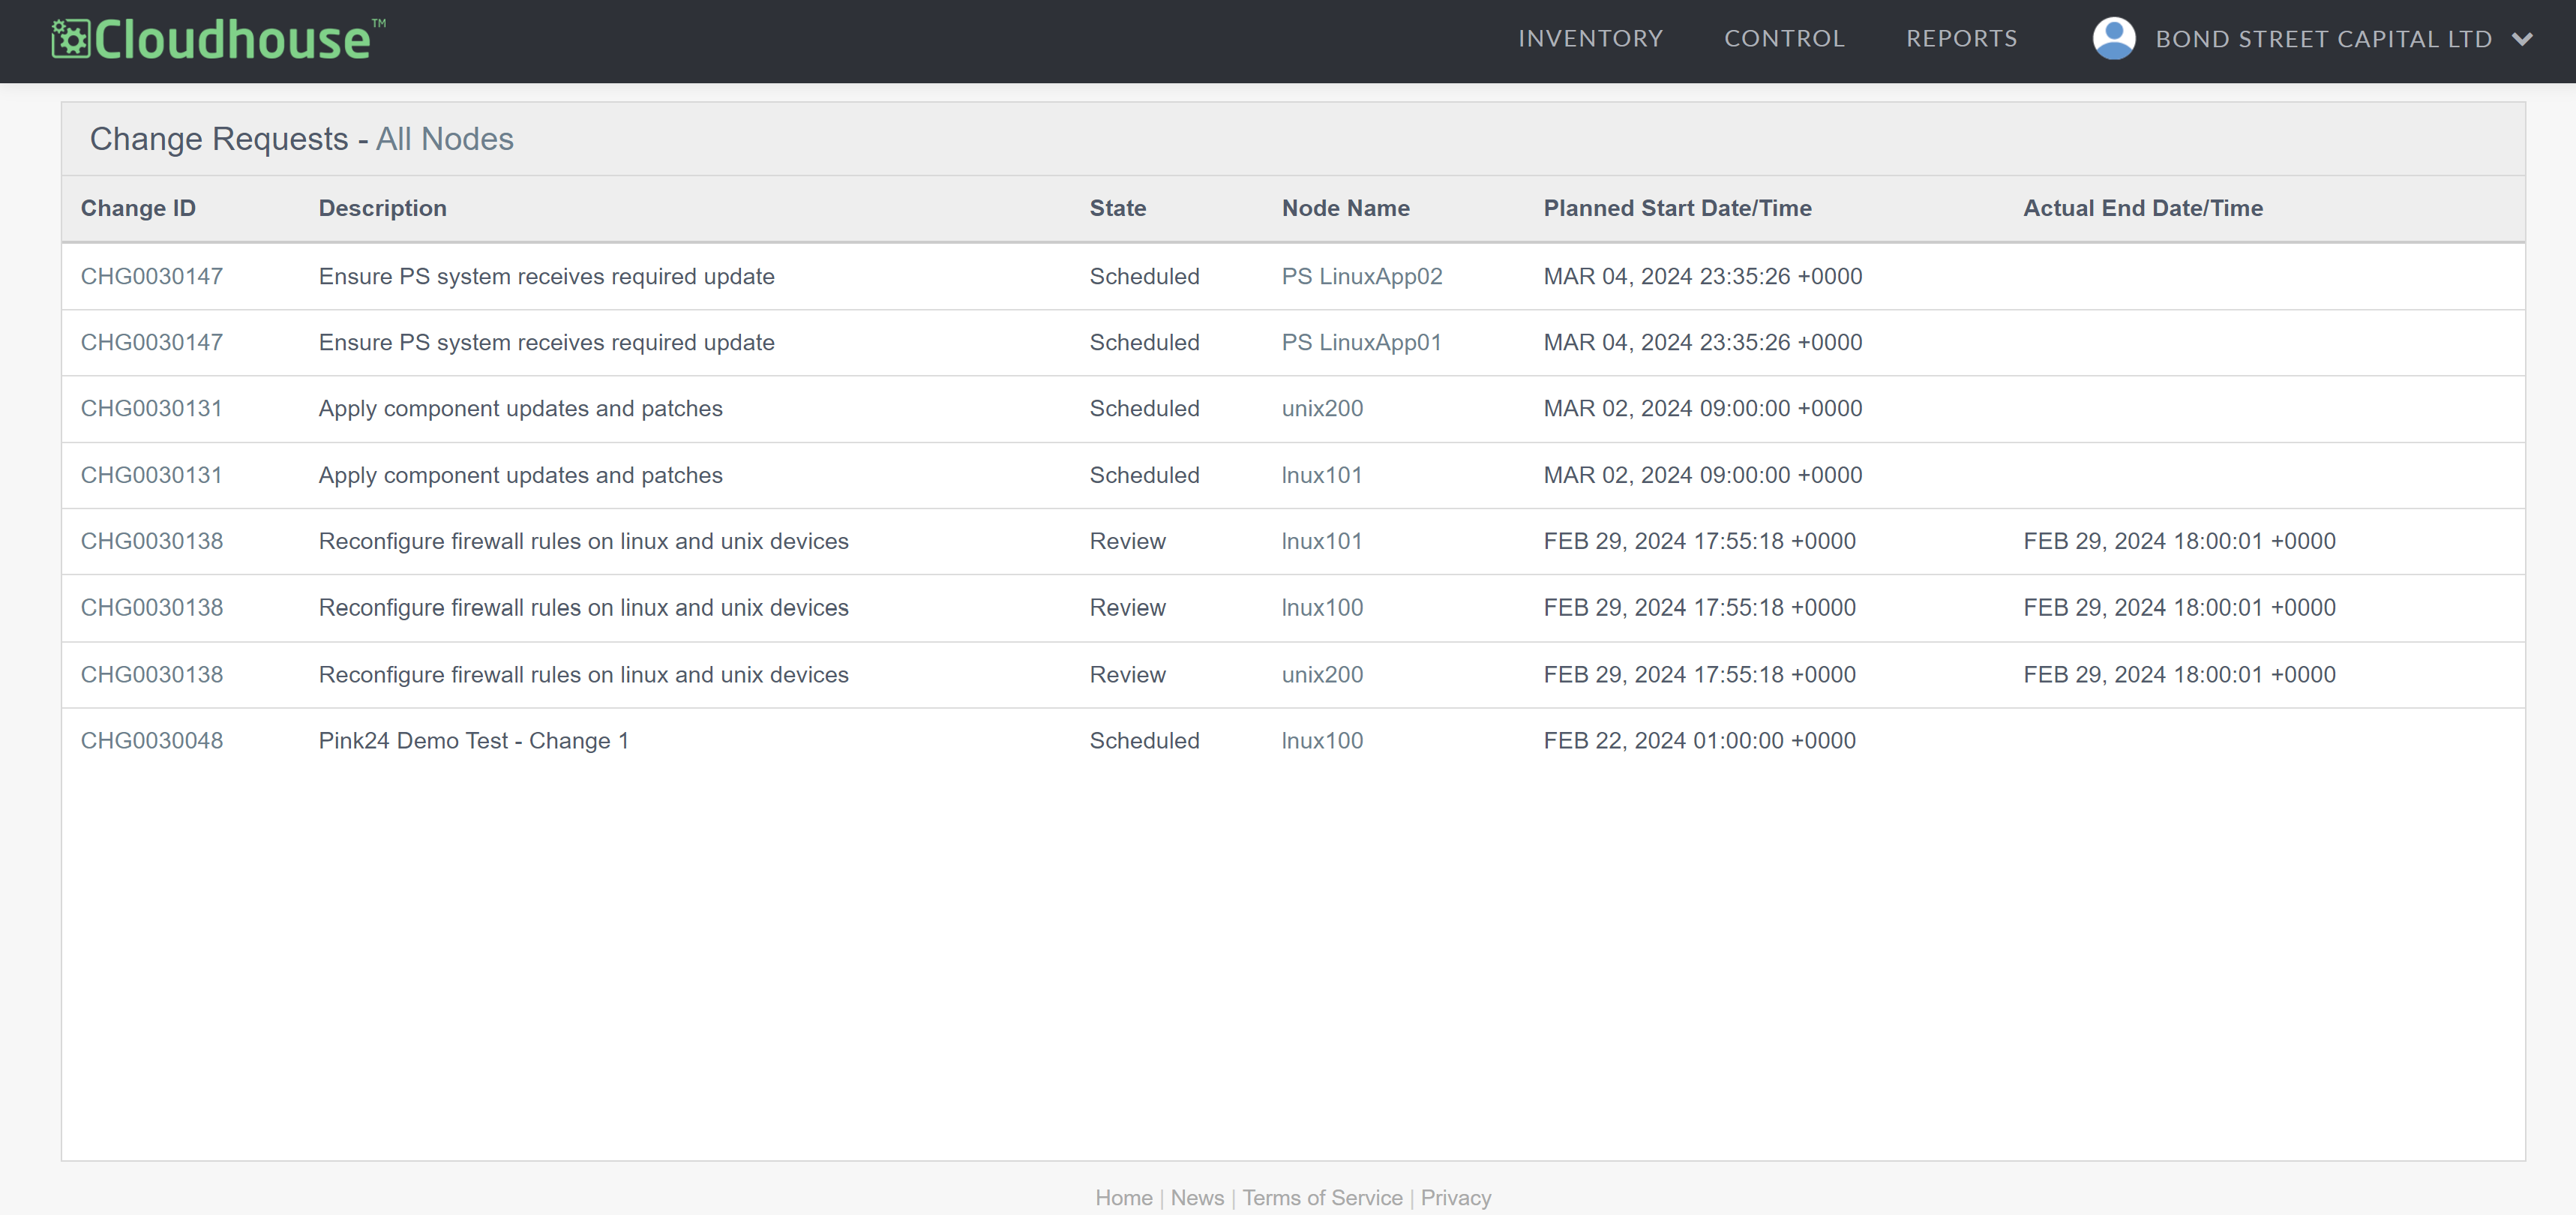Screen dimensions: 2576x1215
Task: Click the Change ID column header
Action: (x=138, y=208)
